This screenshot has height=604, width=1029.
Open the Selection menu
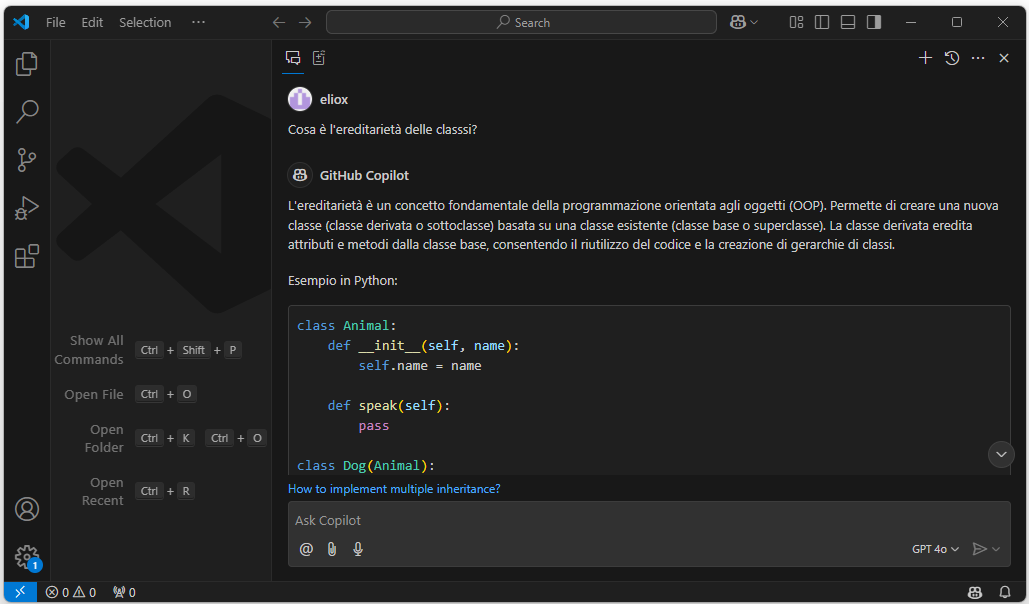pos(145,22)
